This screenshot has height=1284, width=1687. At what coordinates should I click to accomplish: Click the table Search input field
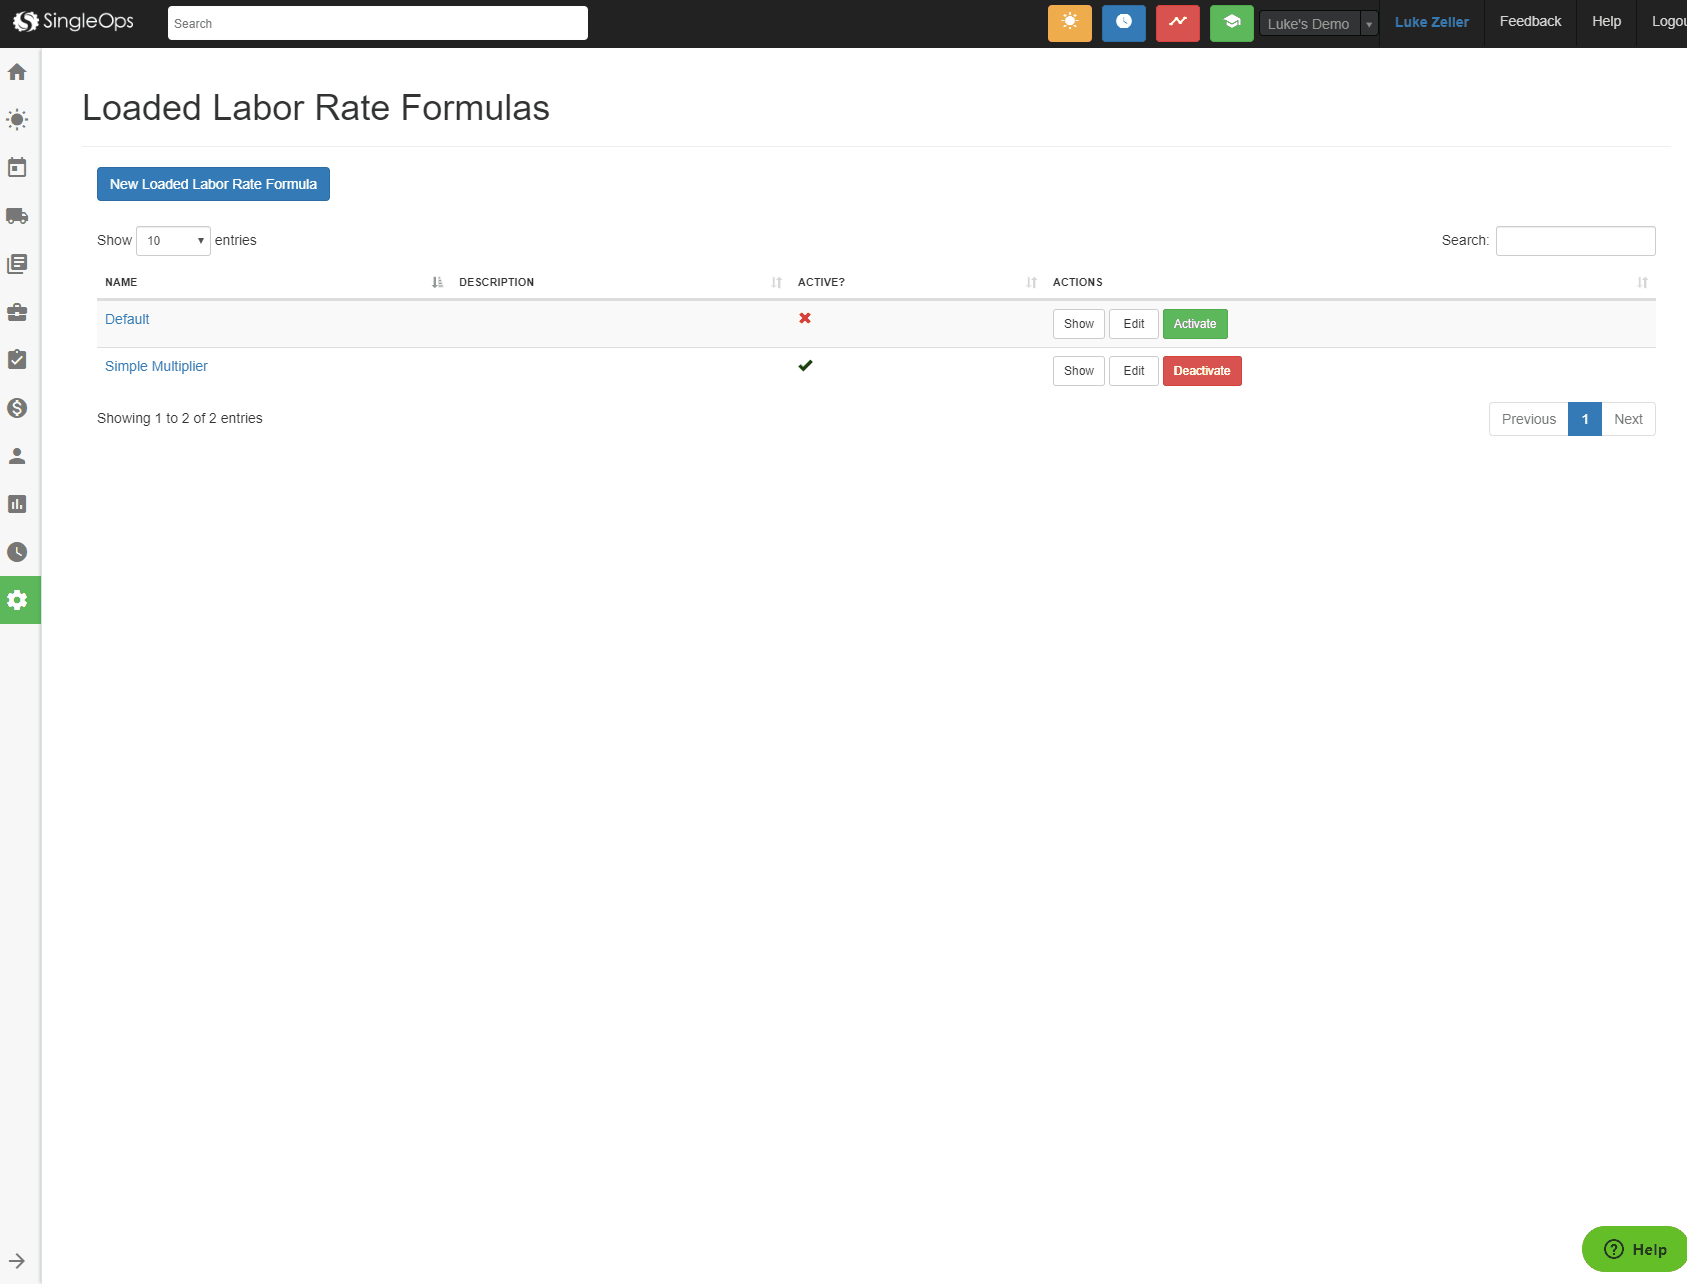pos(1575,241)
